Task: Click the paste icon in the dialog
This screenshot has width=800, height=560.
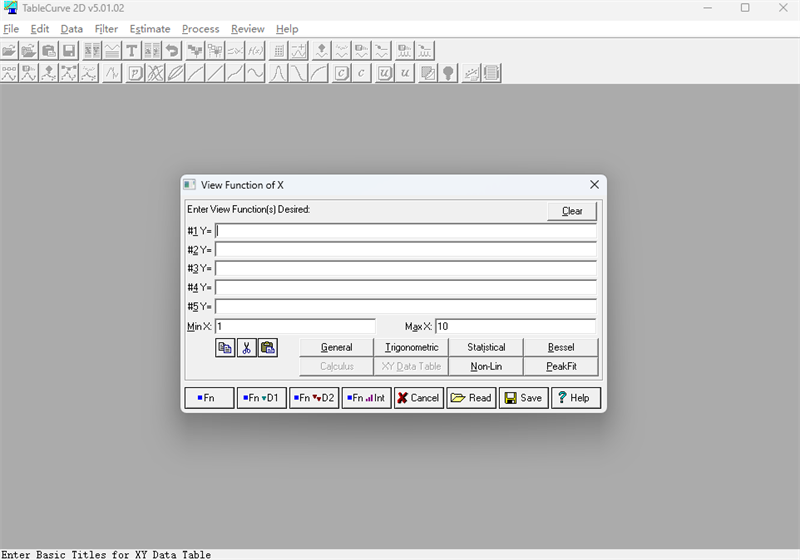Action: tap(268, 348)
